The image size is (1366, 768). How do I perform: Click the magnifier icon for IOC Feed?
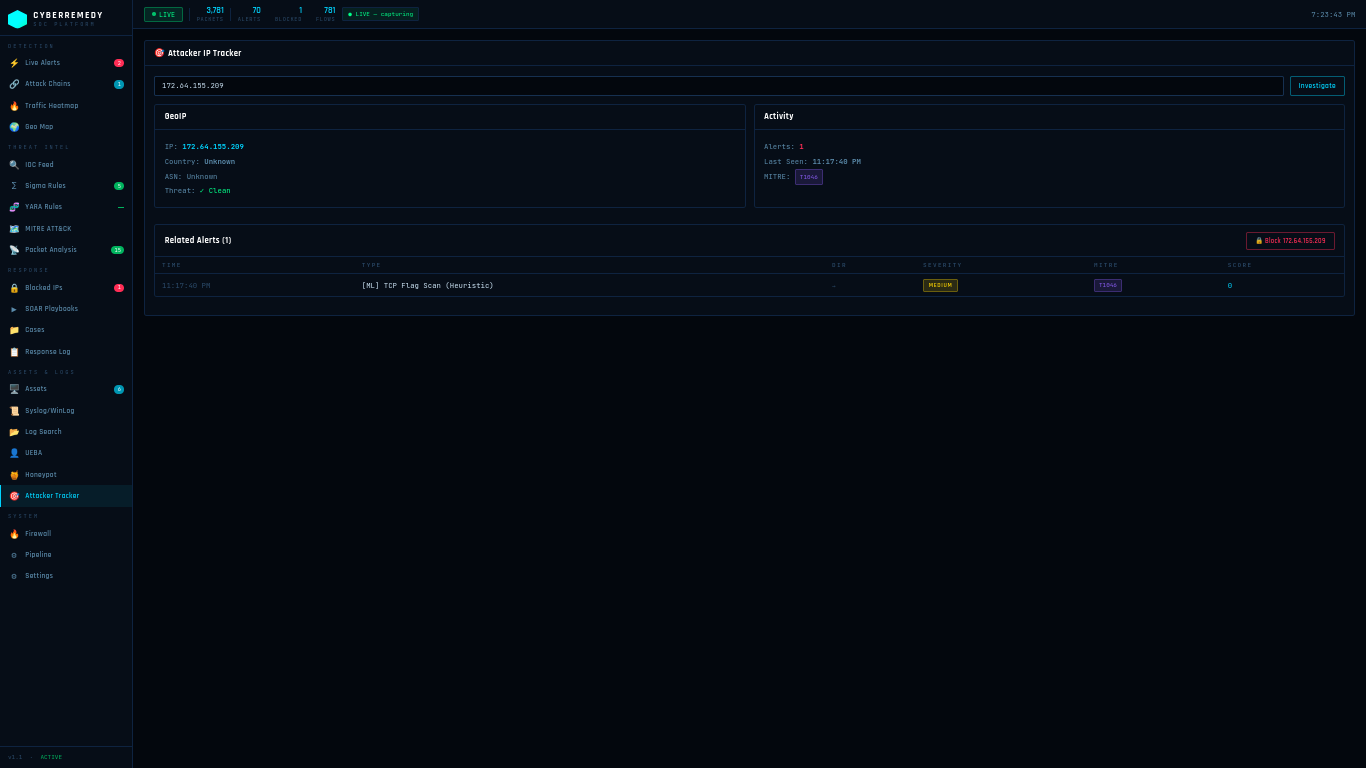[x=14, y=165]
